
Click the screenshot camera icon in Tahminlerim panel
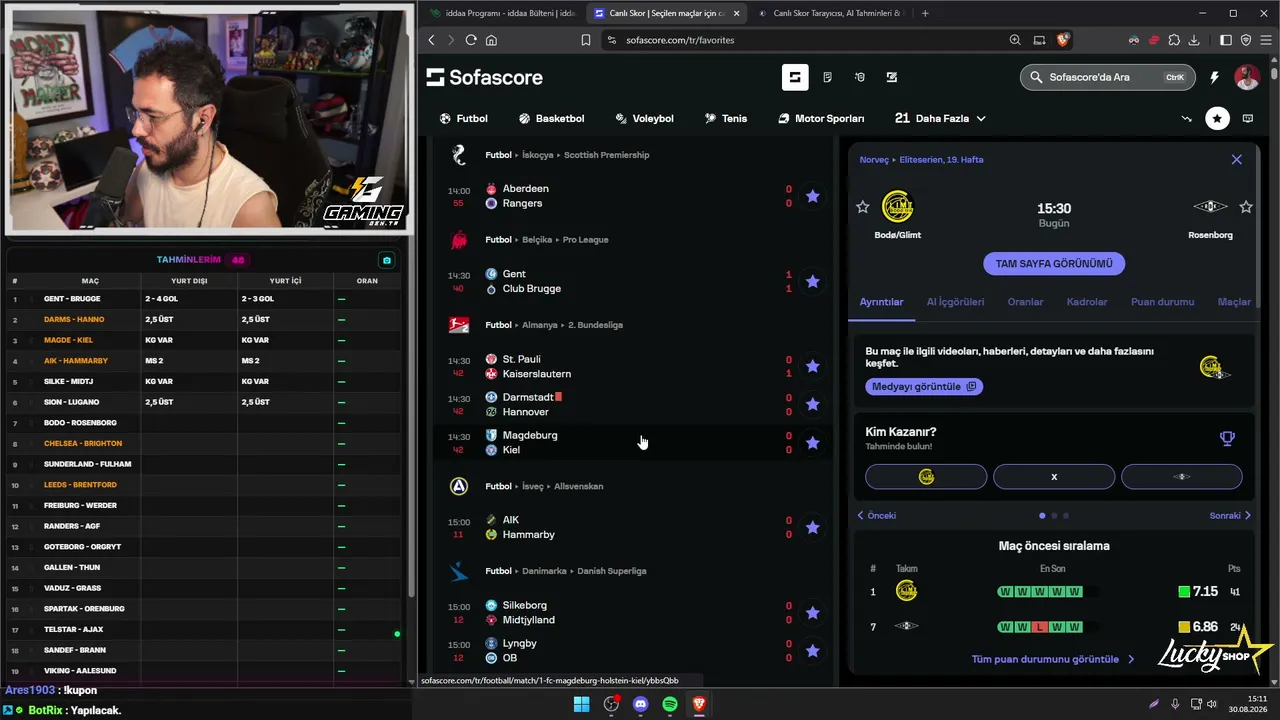[387, 260]
